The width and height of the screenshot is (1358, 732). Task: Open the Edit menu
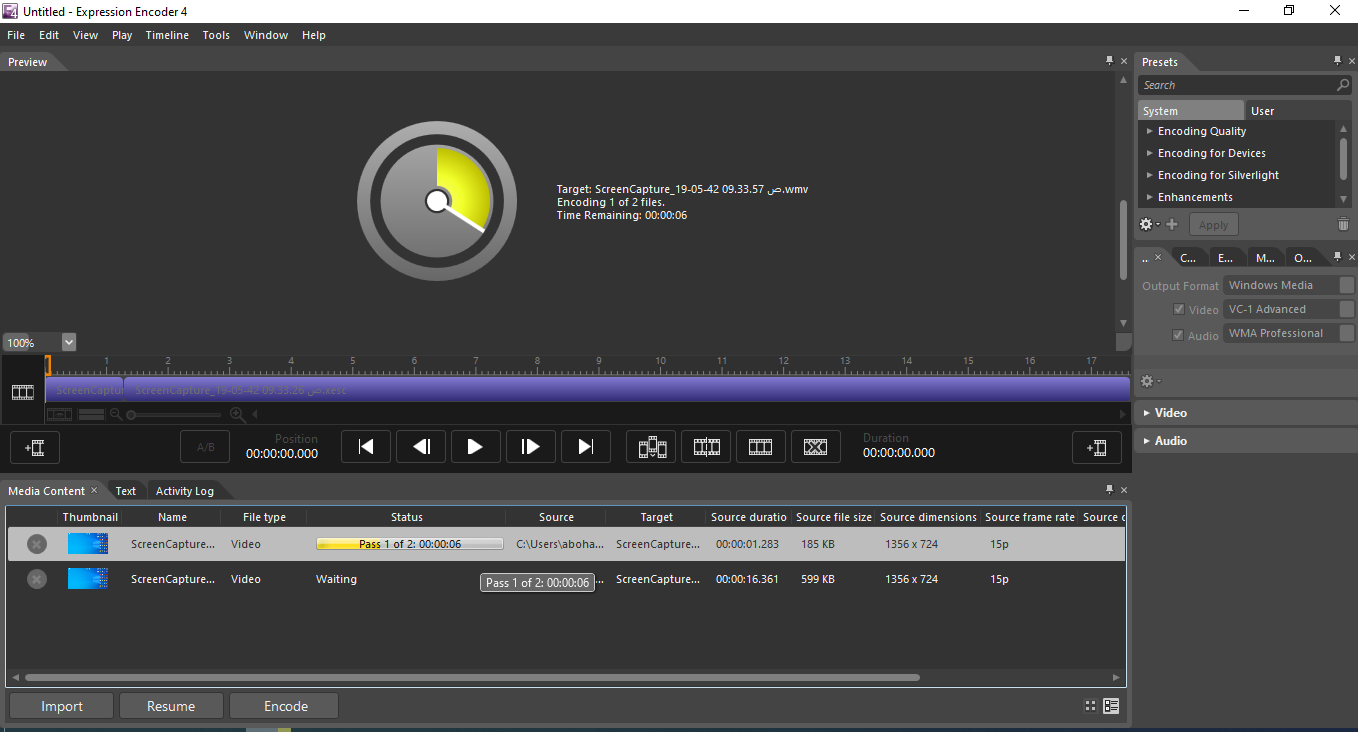49,35
